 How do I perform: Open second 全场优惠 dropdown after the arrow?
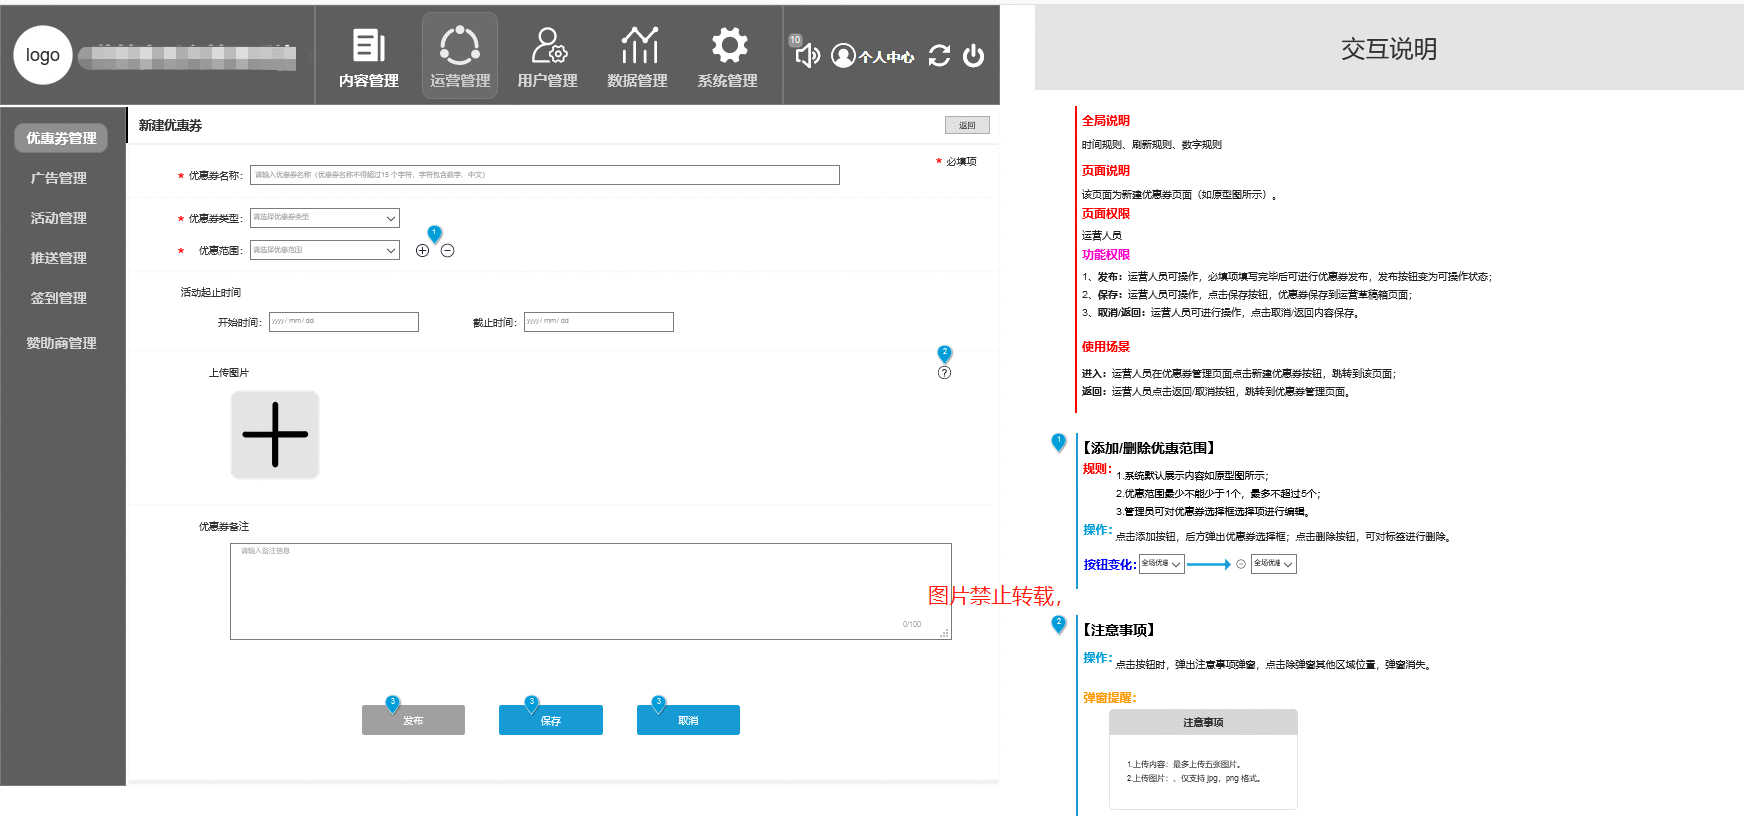click(x=1274, y=564)
